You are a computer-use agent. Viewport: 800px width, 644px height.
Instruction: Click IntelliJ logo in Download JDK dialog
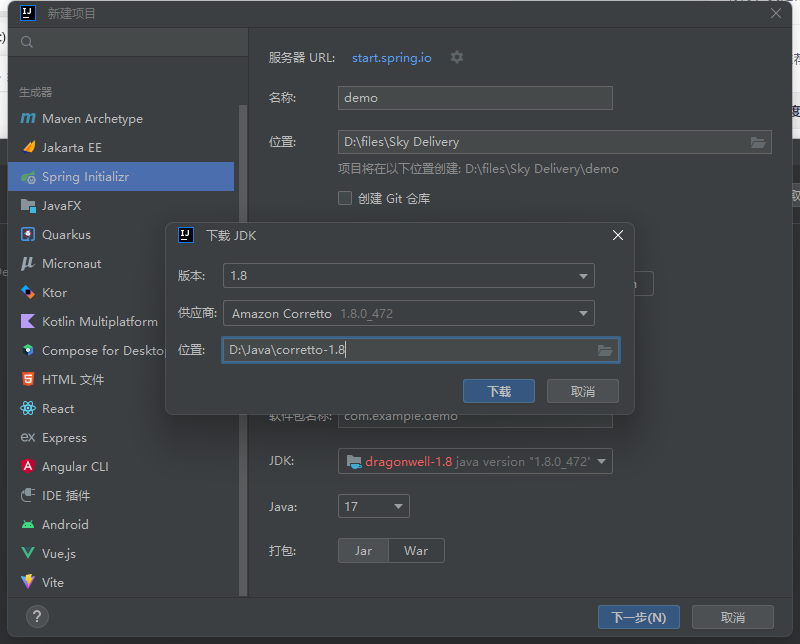click(186, 235)
